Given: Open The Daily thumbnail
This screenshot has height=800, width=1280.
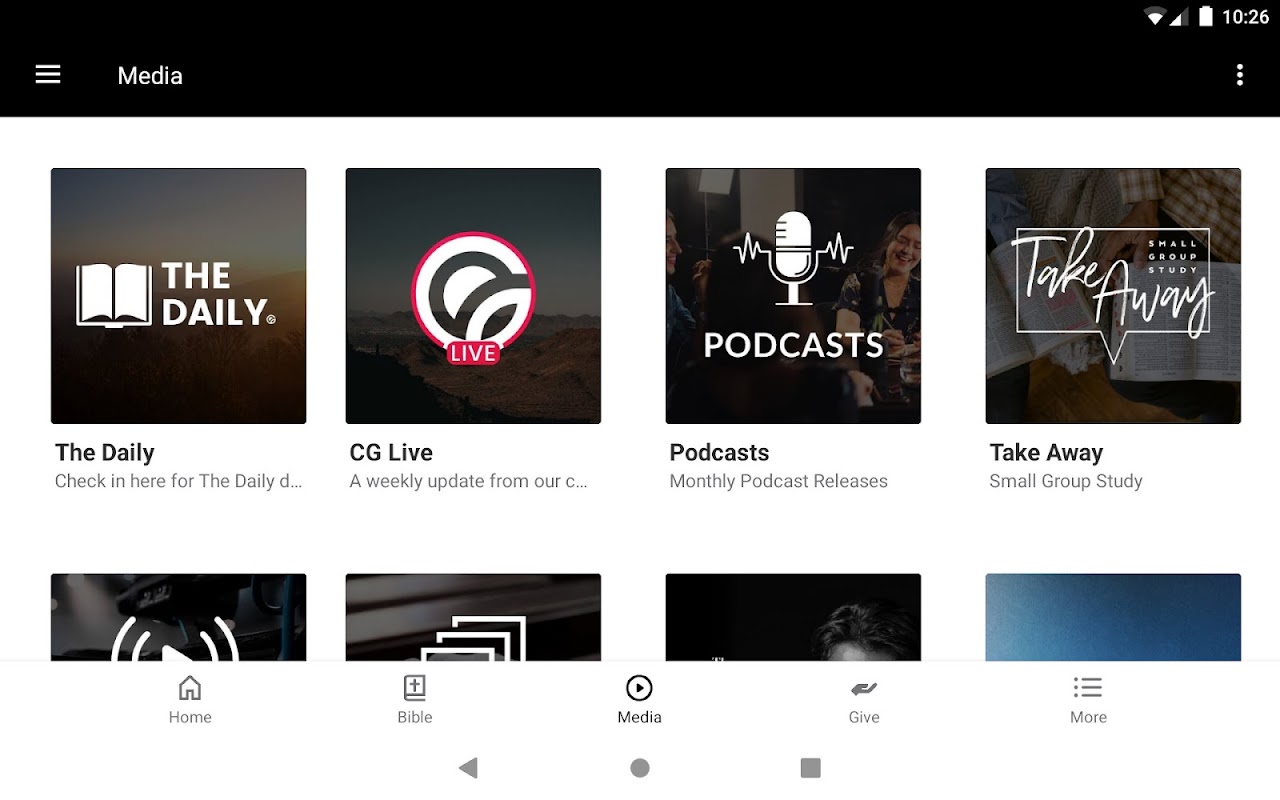Looking at the screenshot, I should click(x=179, y=296).
